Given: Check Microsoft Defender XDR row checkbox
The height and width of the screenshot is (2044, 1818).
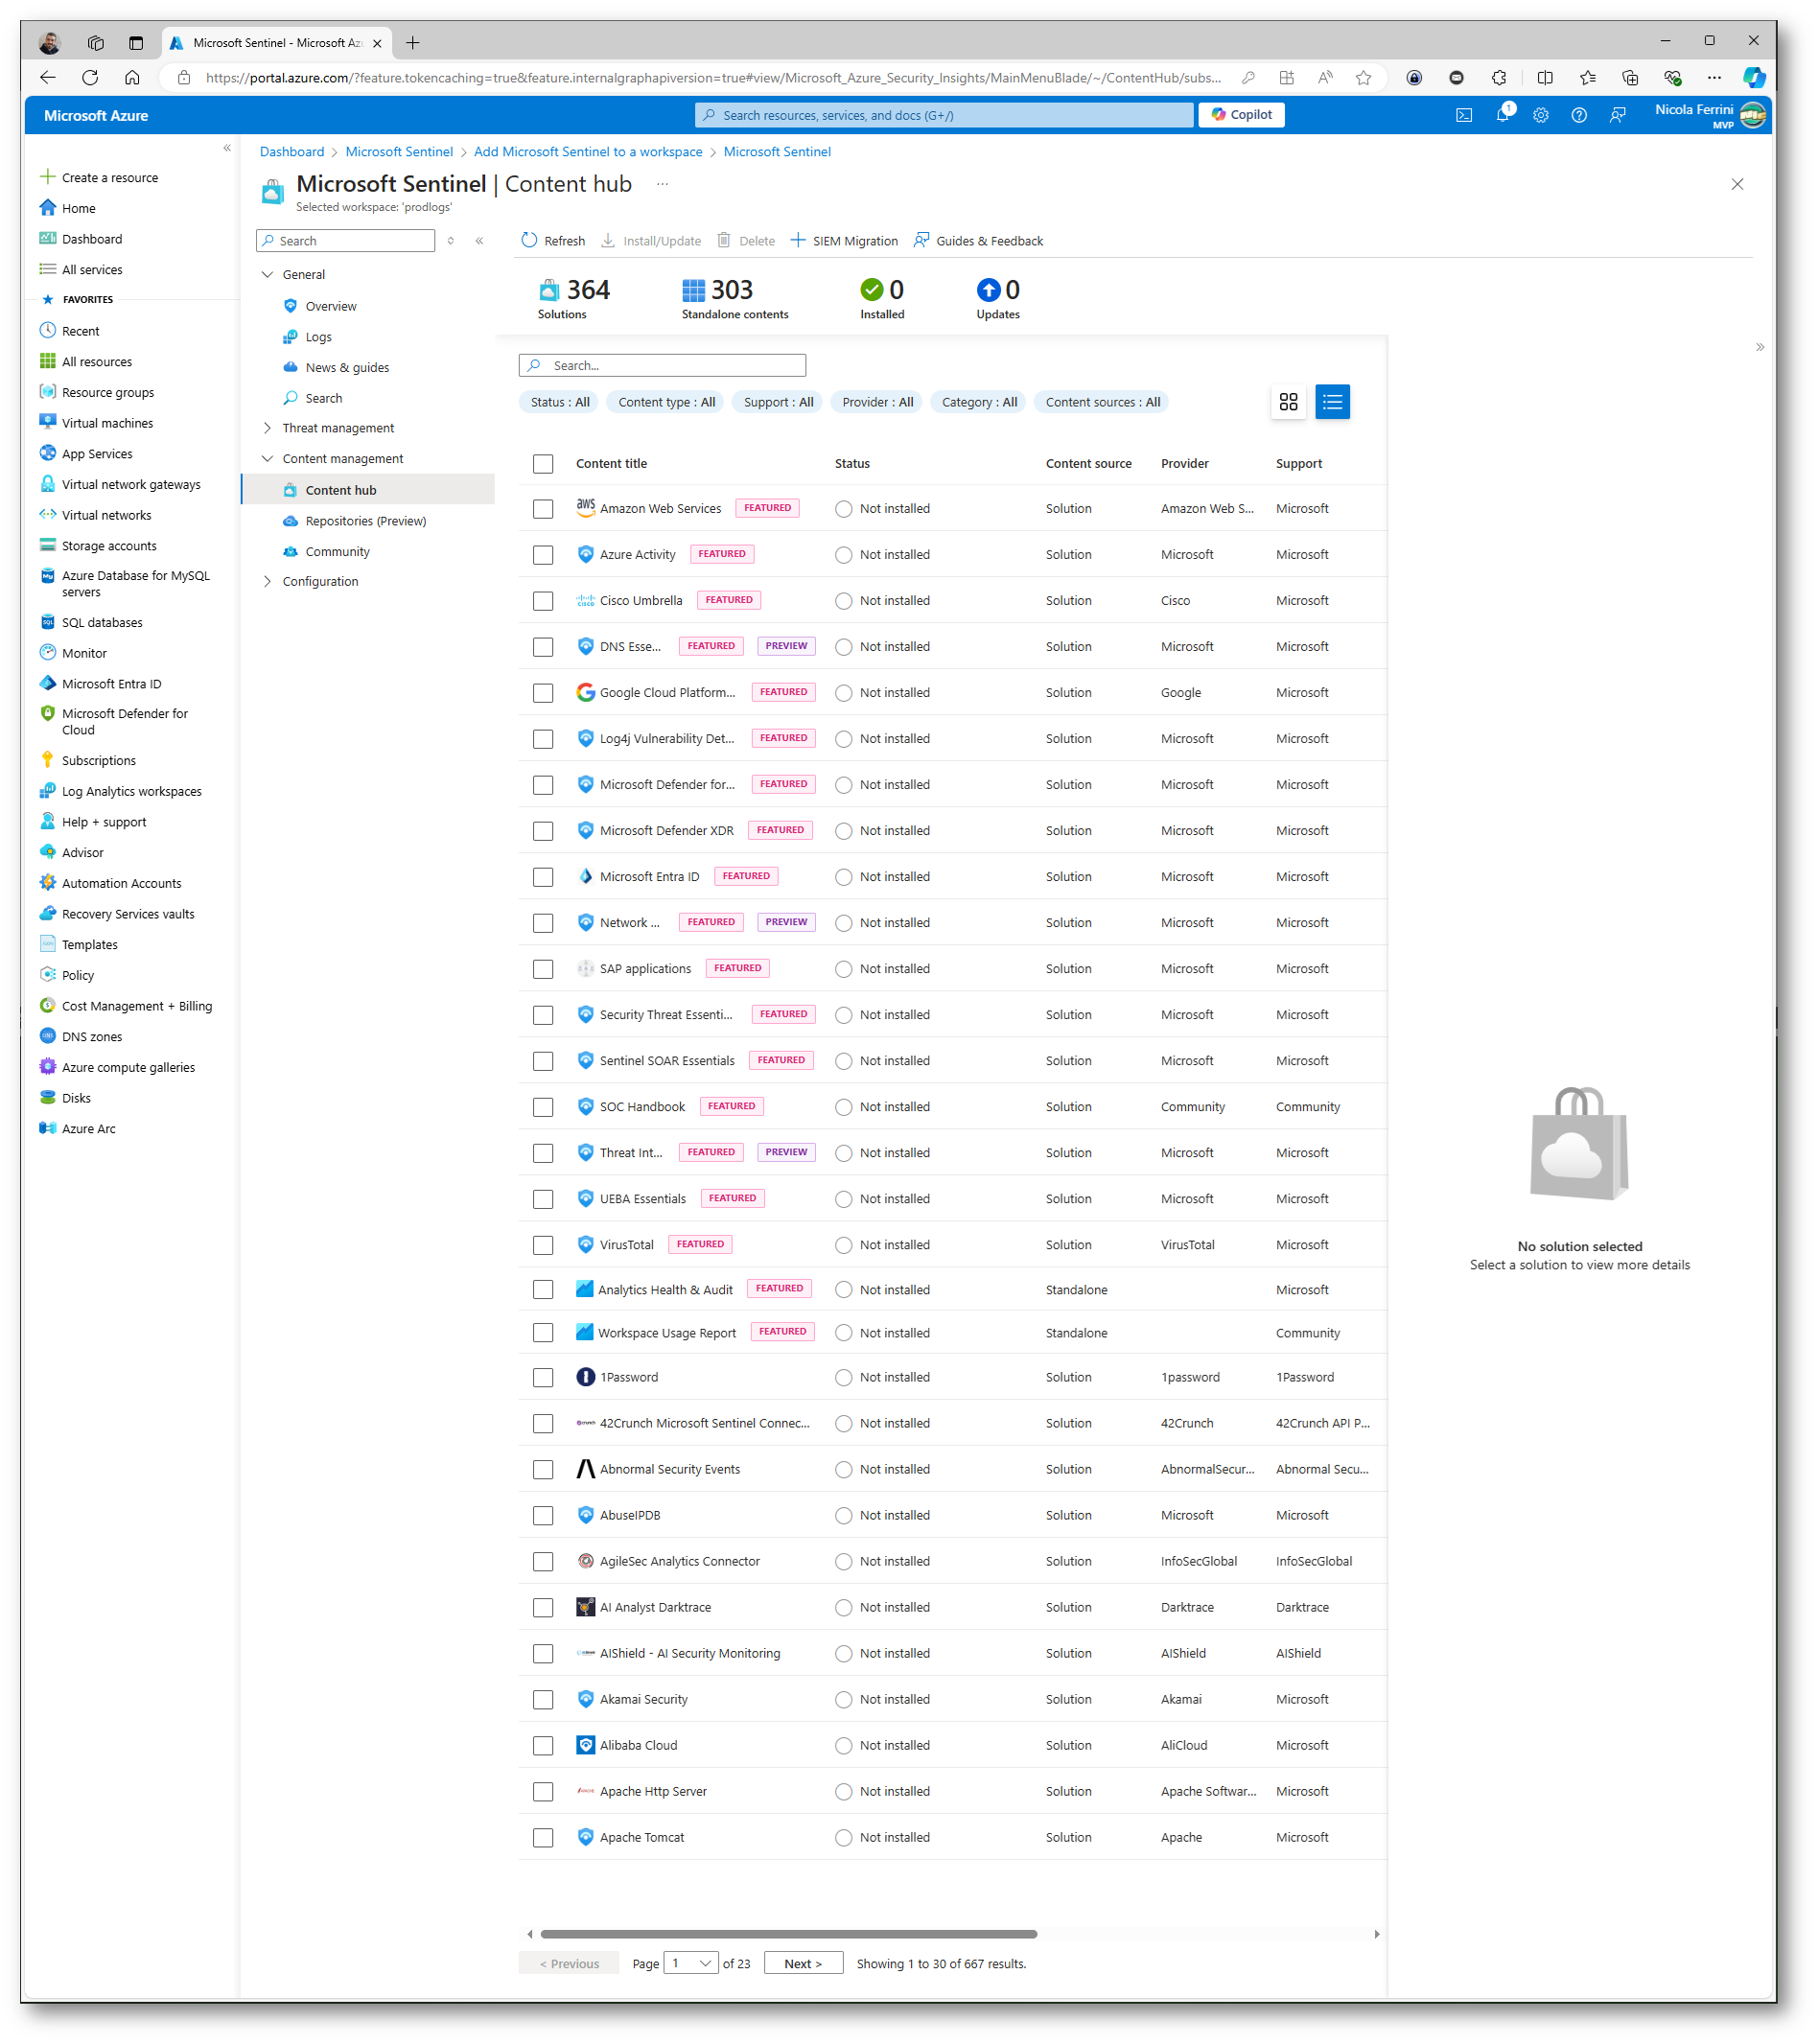Looking at the screenshot, I should click(543, 830).
